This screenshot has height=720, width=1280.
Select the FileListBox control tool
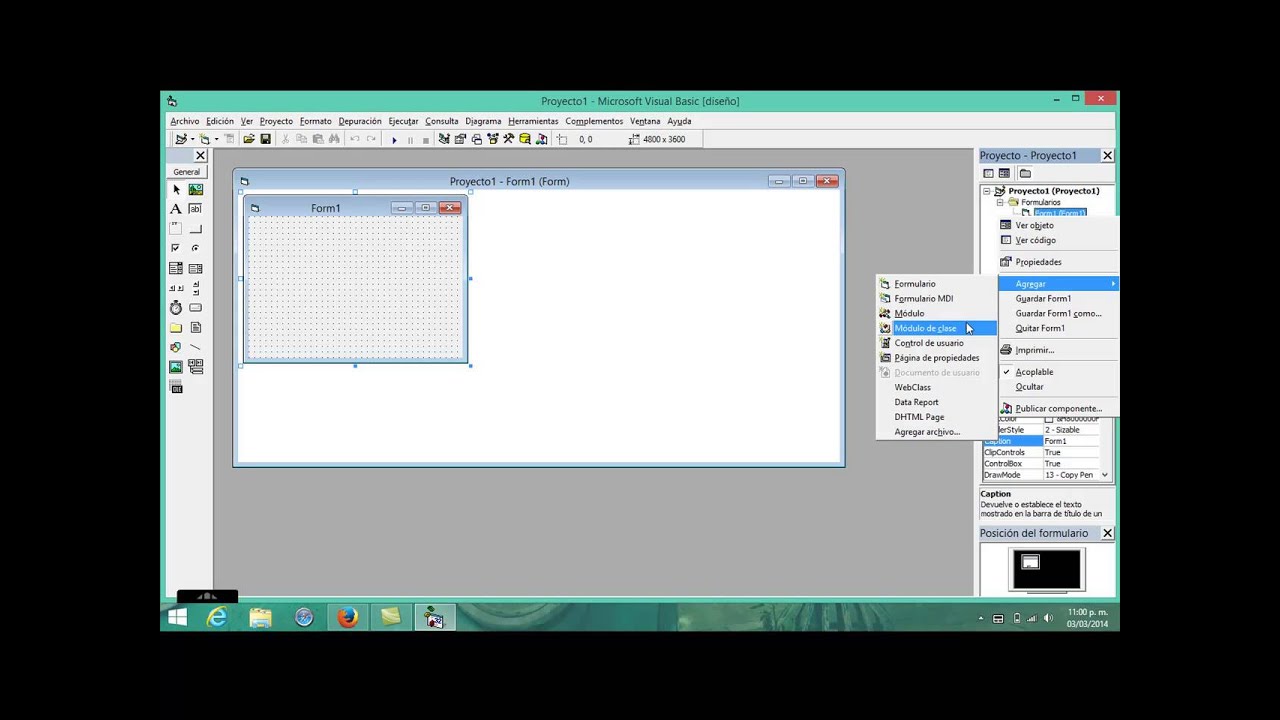(195, 328)
